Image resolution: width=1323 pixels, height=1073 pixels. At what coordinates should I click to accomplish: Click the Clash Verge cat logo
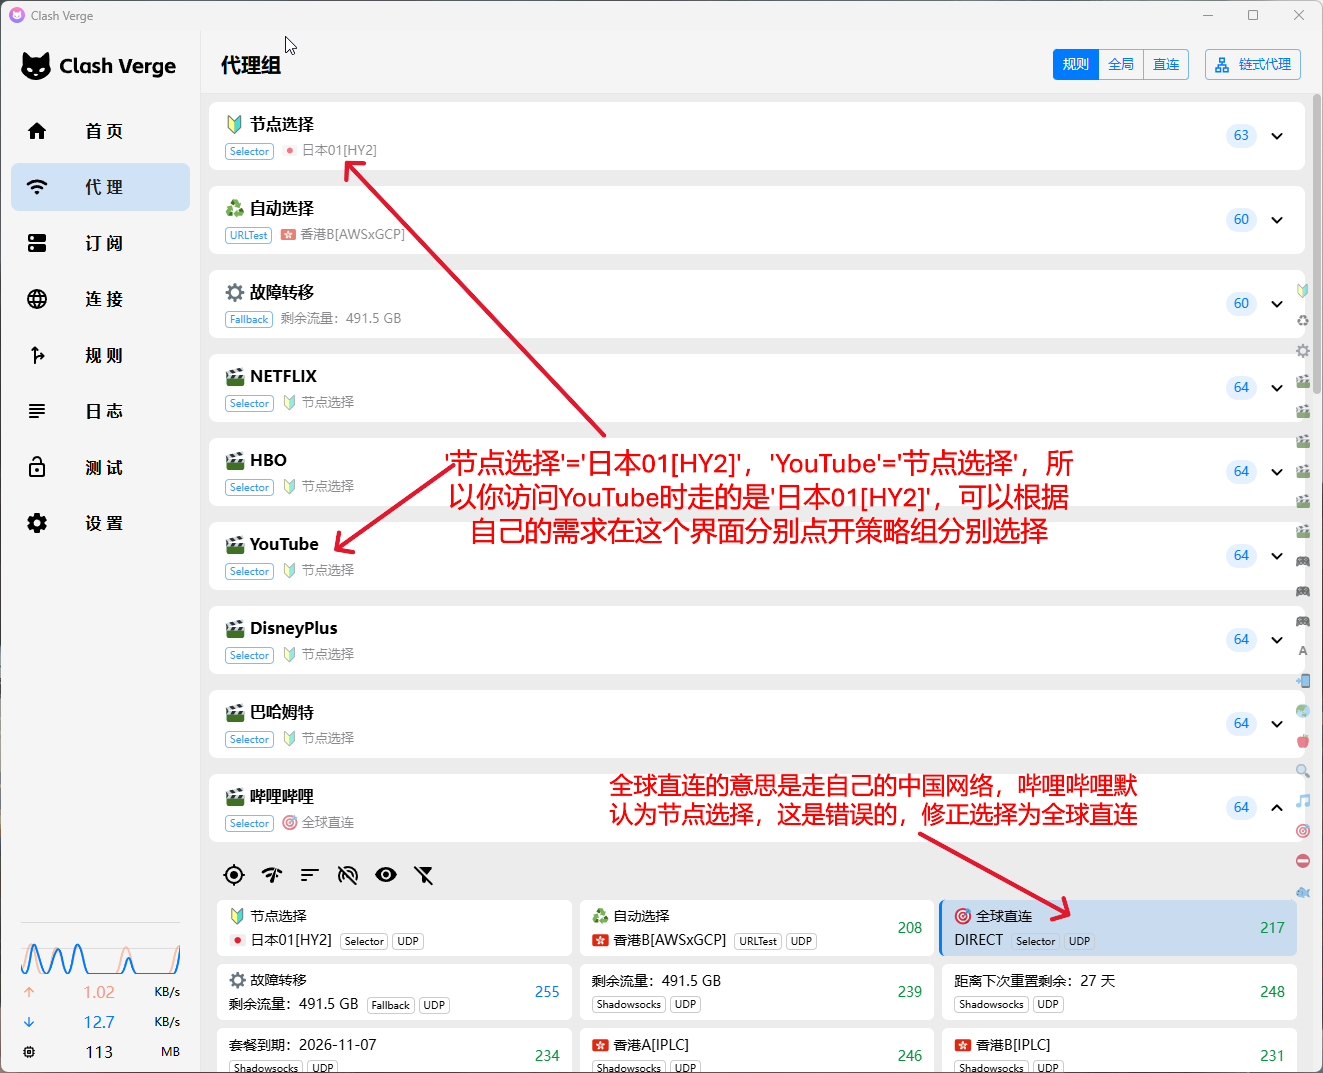coord(36,66)
